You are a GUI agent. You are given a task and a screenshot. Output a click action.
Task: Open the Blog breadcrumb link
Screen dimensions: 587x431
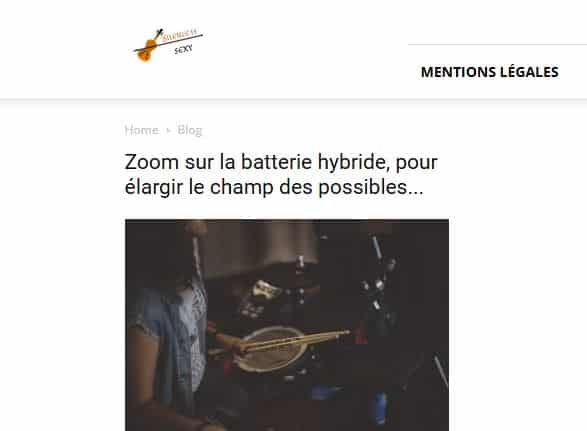point(189,130)
